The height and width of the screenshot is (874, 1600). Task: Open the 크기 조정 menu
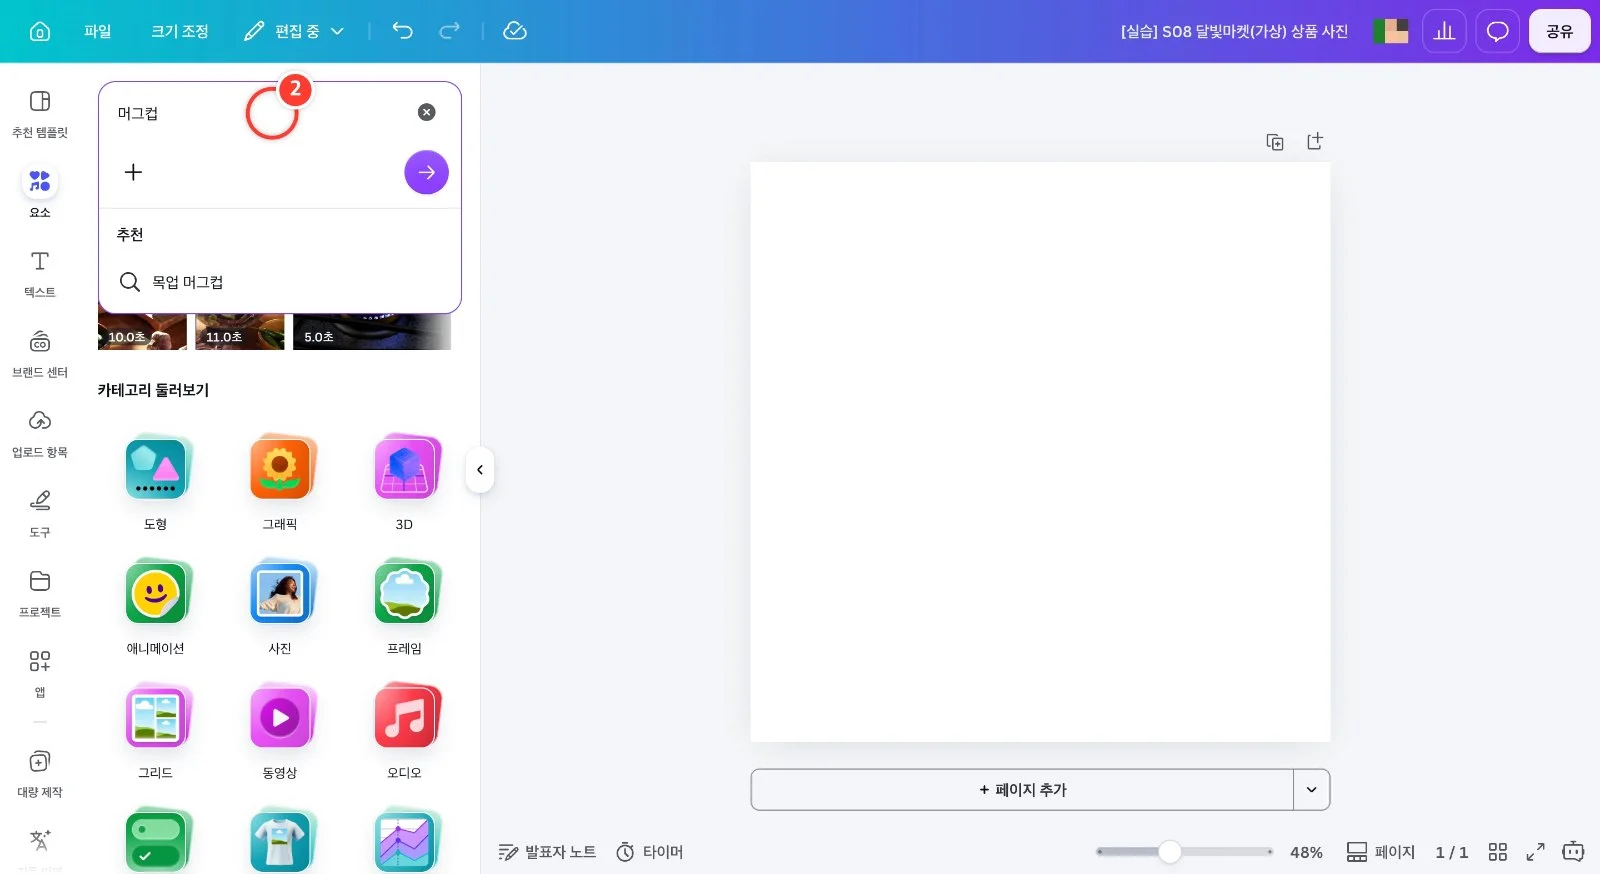coord(180,31)
